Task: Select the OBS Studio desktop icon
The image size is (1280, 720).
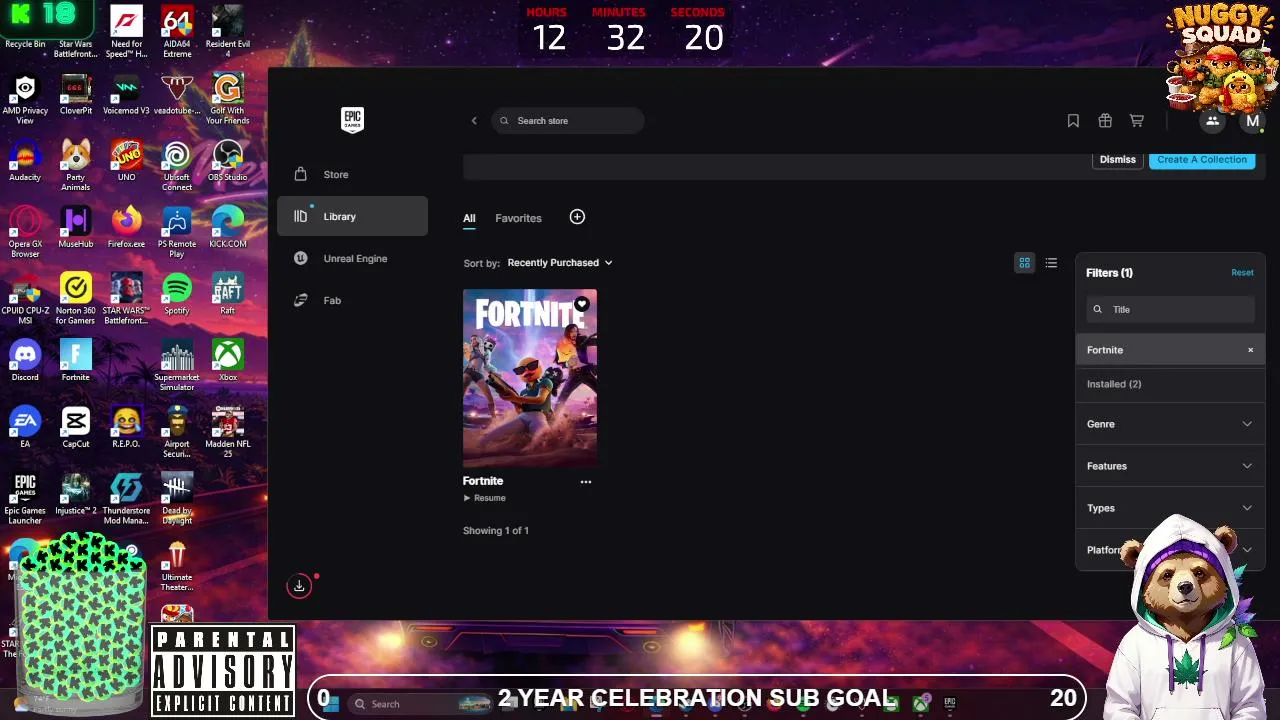Action: tap(228, 160)
